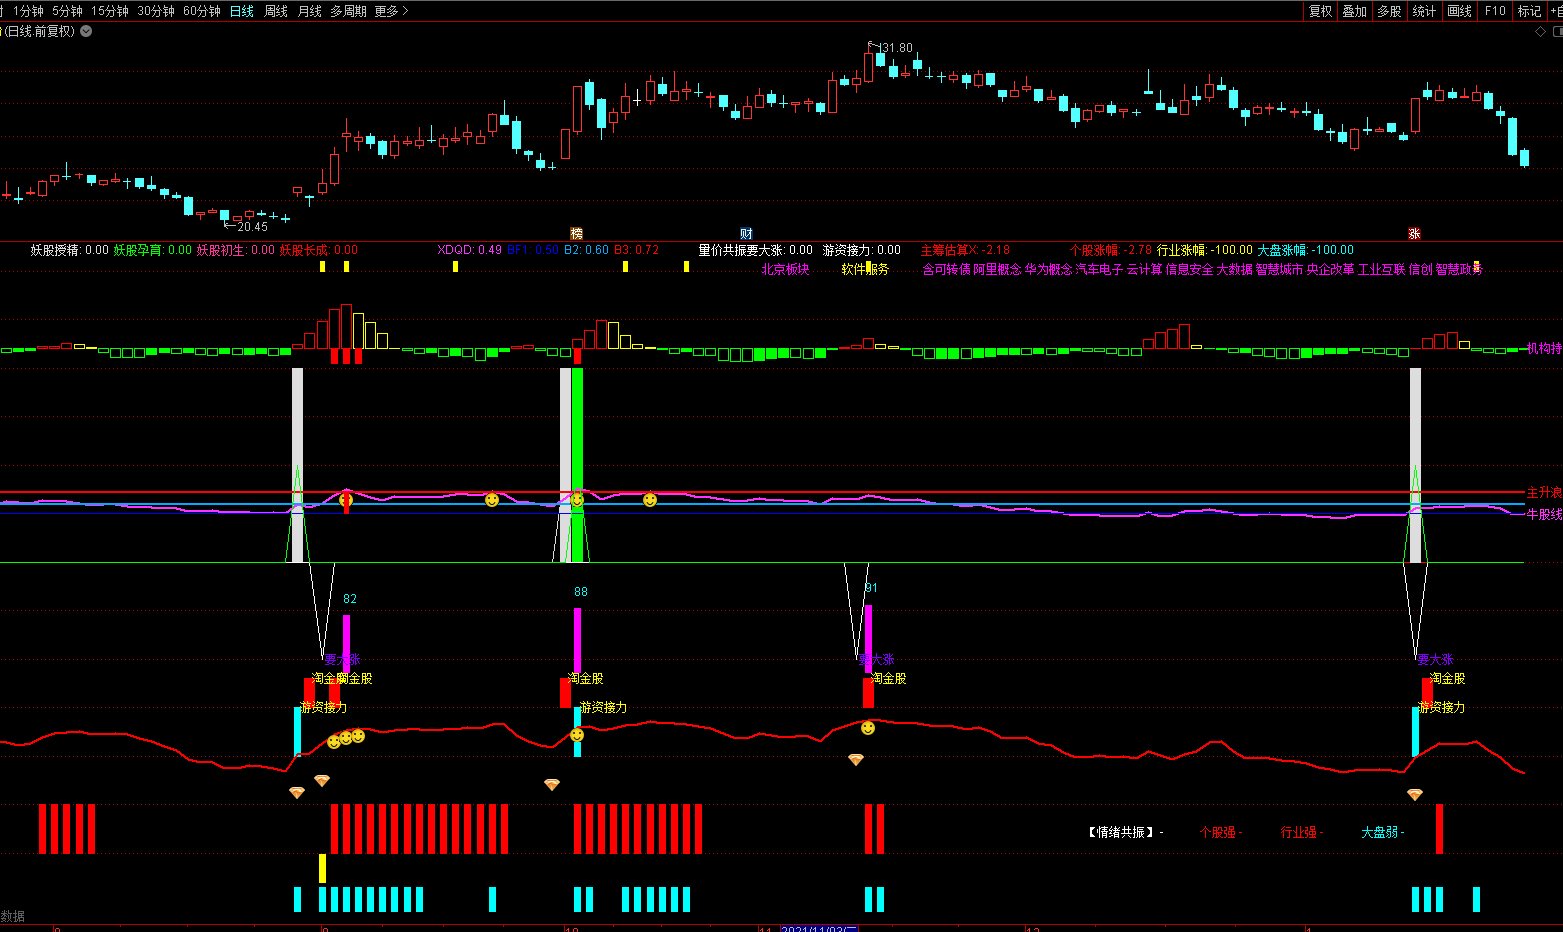Click the 榜 marker icon under chart

[x=576, y=234]
